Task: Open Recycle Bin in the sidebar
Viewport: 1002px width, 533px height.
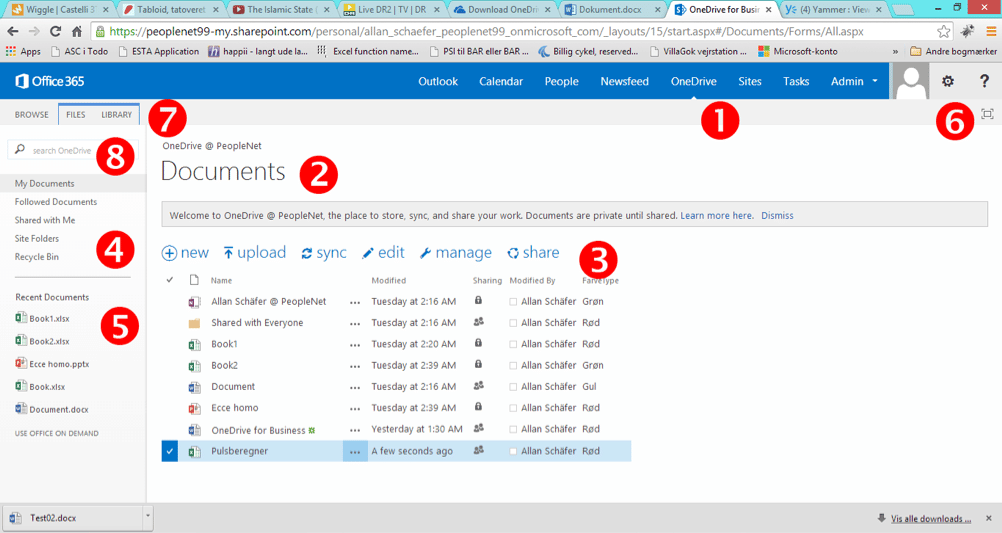Action: tap(37, 257)
